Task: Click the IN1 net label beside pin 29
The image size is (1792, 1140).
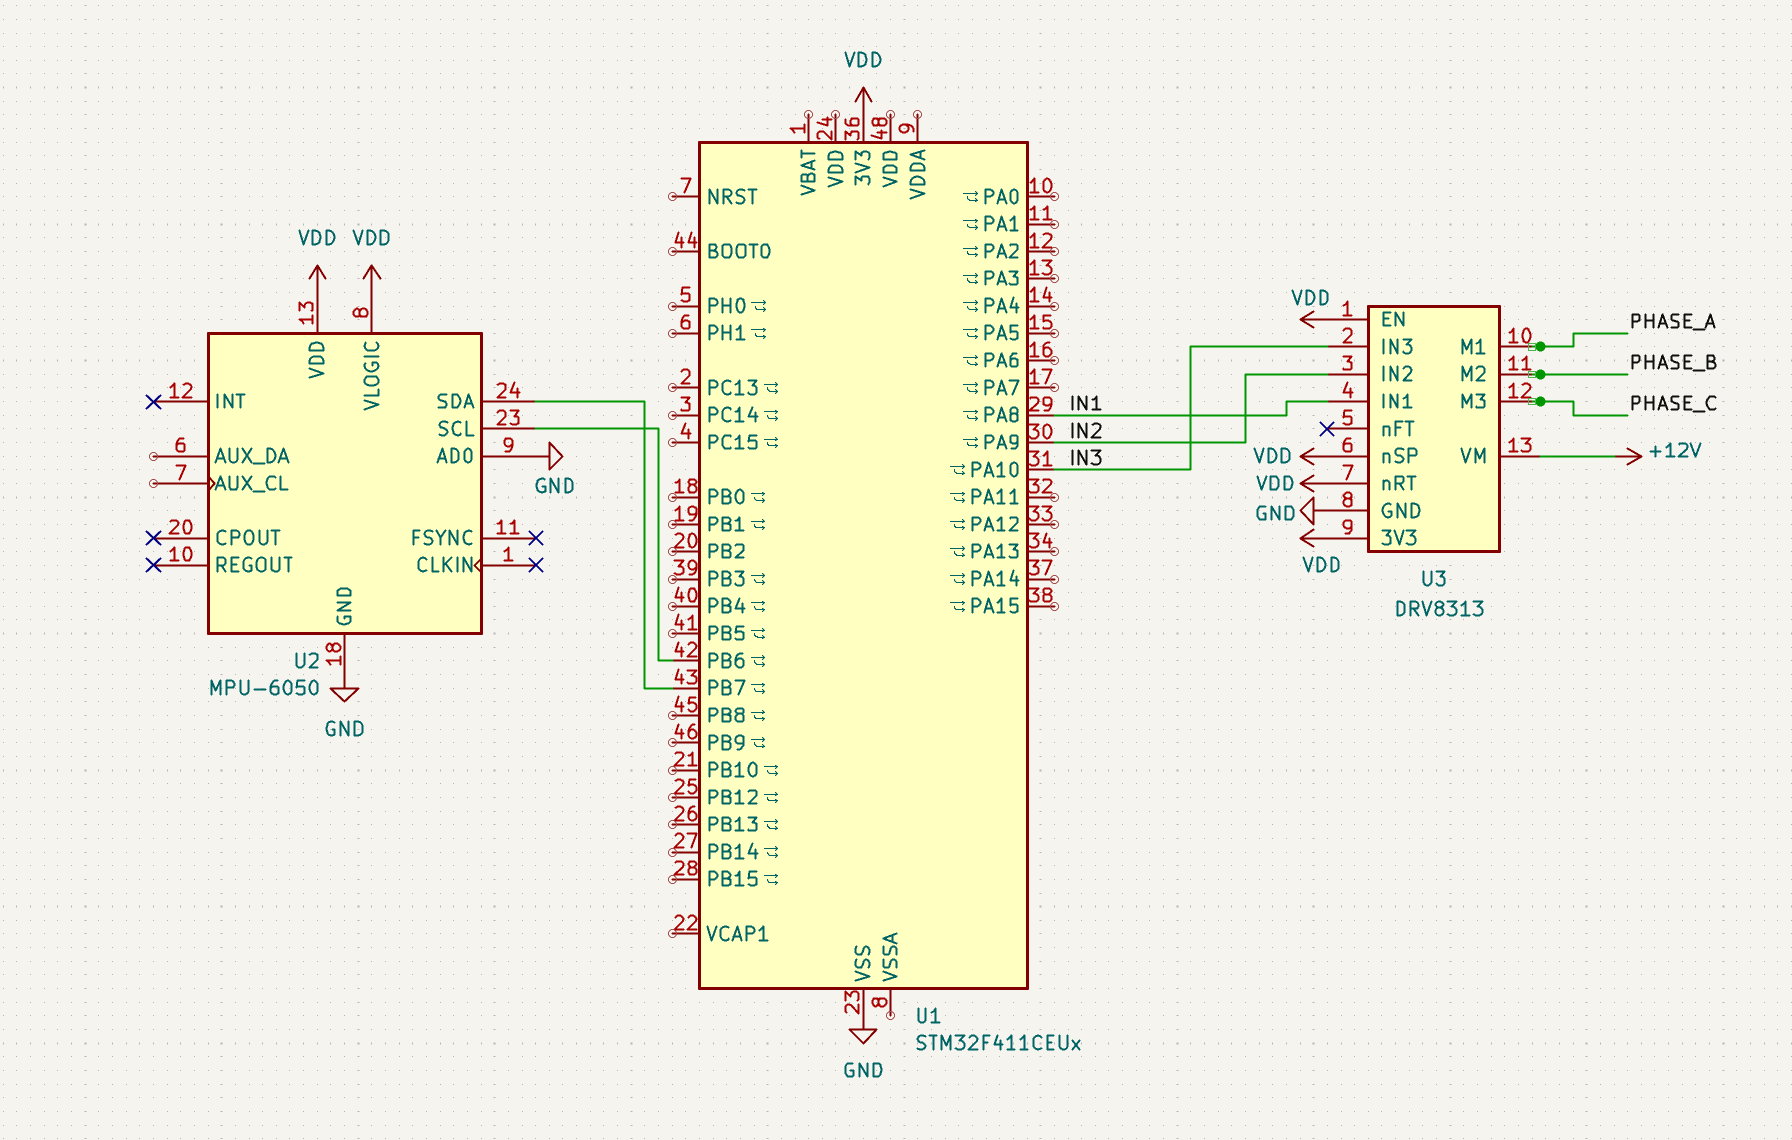Action: 1086,403
